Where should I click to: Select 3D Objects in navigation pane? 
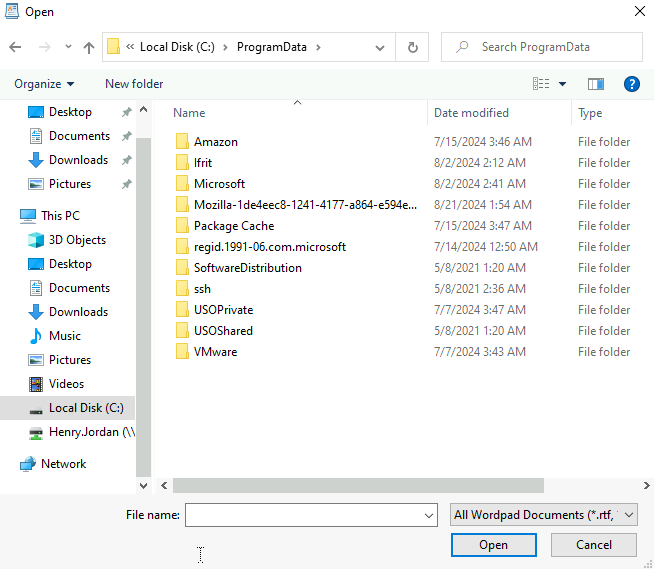[x=77, y=240]
